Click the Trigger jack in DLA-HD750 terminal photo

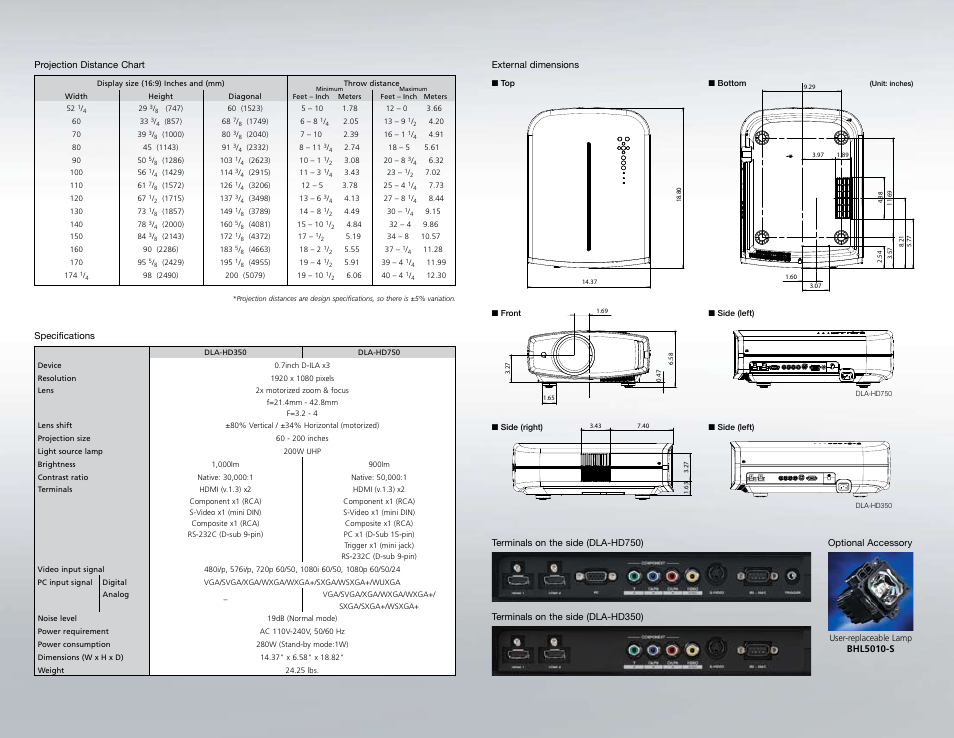point(792,576)
